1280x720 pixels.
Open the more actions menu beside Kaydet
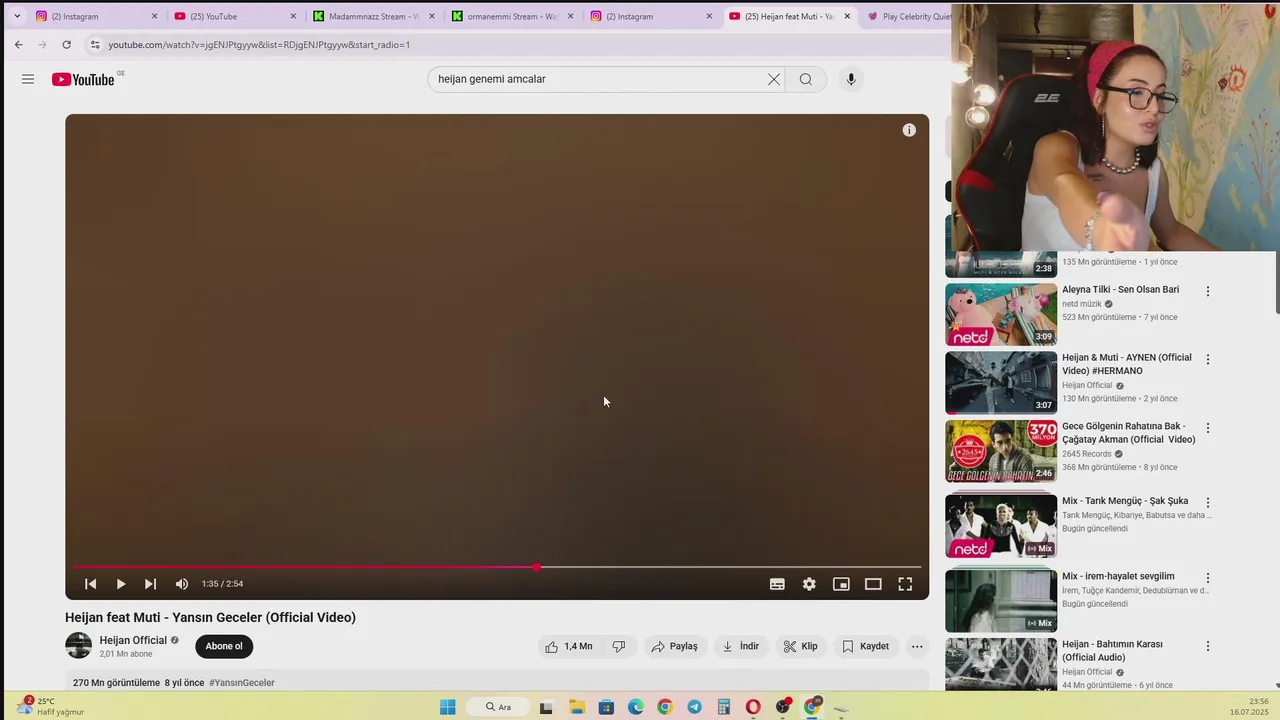(x=917, y=646)
